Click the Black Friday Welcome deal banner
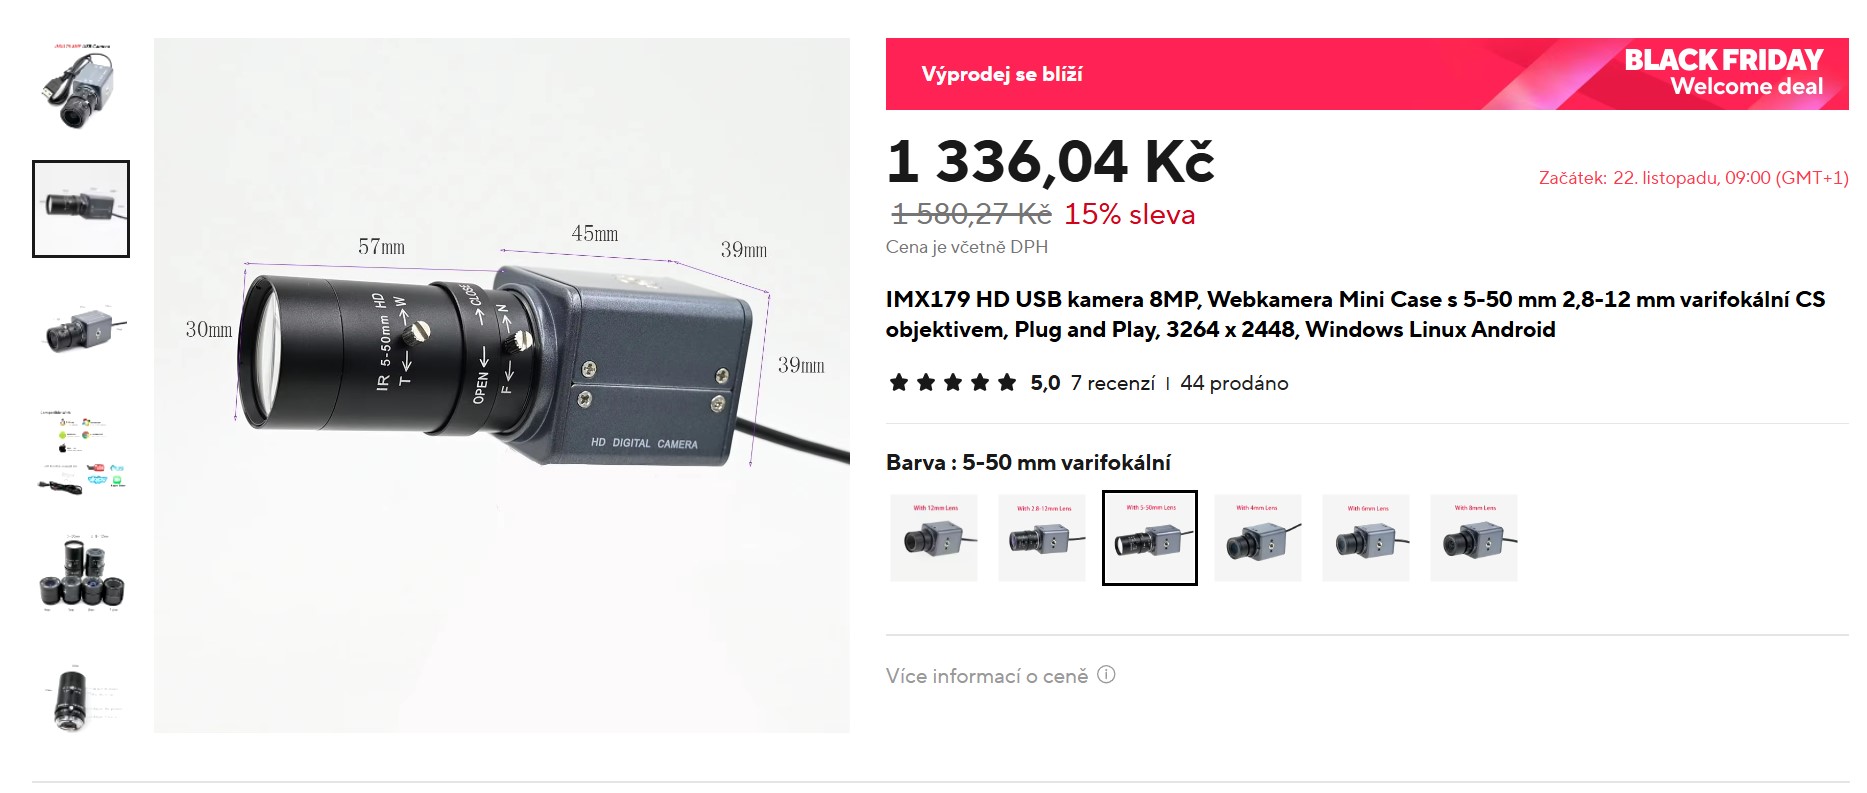 [x=1367, y=74]
